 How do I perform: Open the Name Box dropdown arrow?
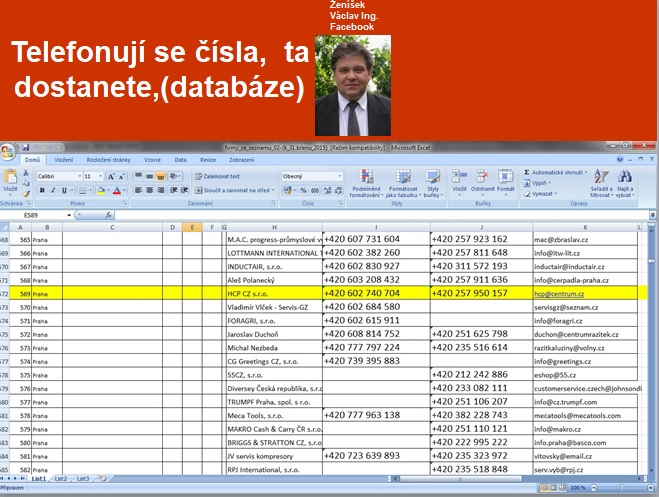pos(69,216)
